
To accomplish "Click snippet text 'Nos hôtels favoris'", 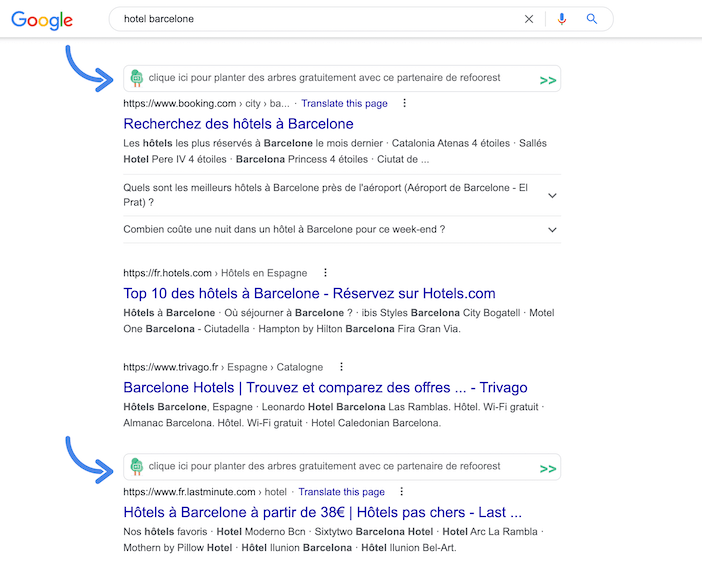I will pos(165,531).
